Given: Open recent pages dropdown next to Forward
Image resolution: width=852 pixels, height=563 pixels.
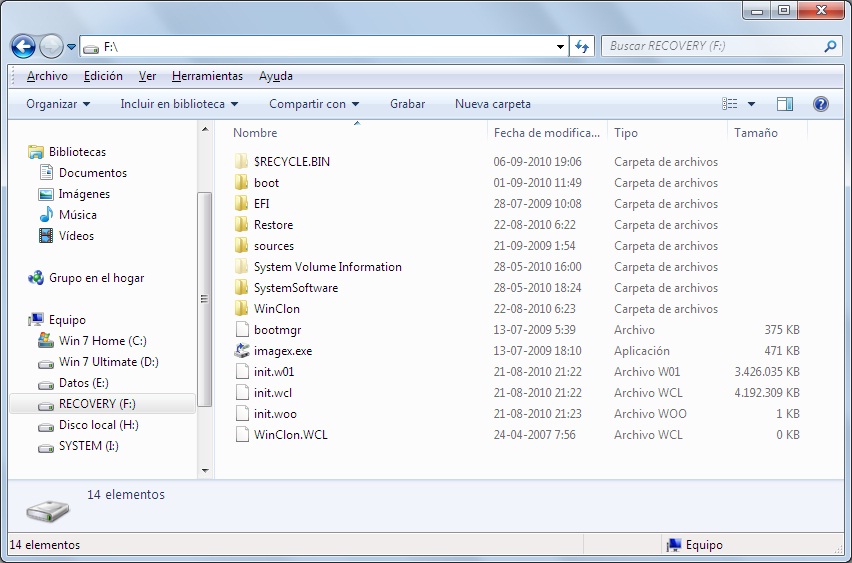Looking at the screenshot, I should point(71,47).
